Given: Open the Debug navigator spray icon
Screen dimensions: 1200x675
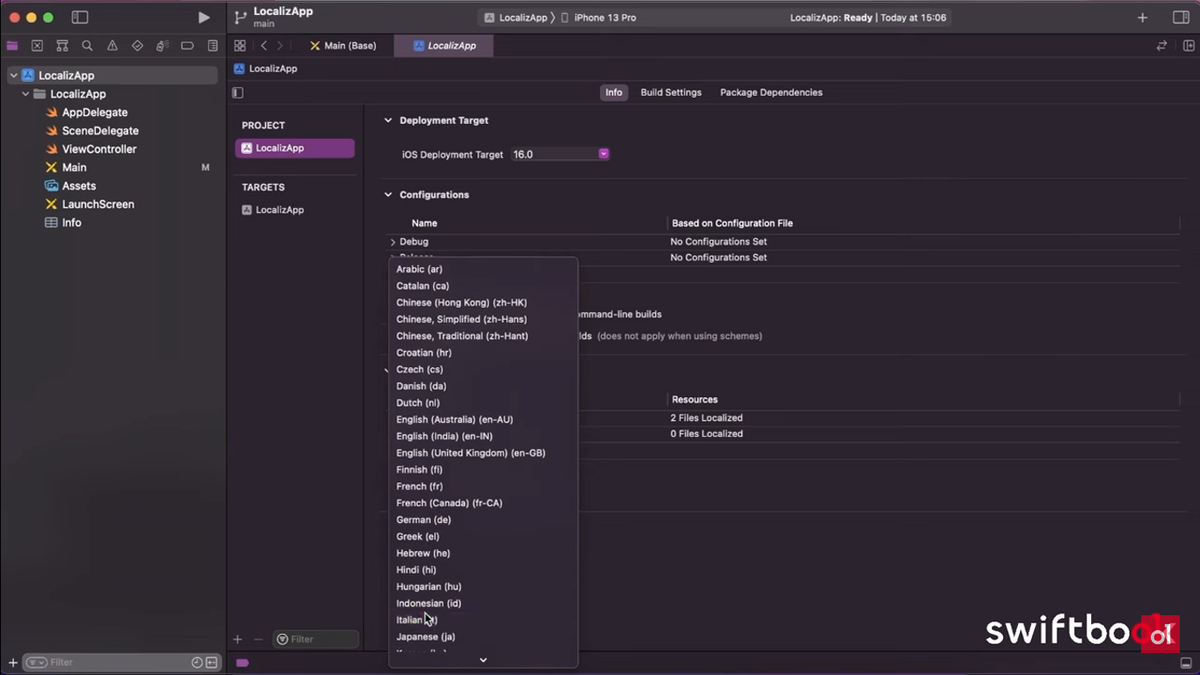Looking at the screenshot, I should pyautogui.click(x=162, y=46).
